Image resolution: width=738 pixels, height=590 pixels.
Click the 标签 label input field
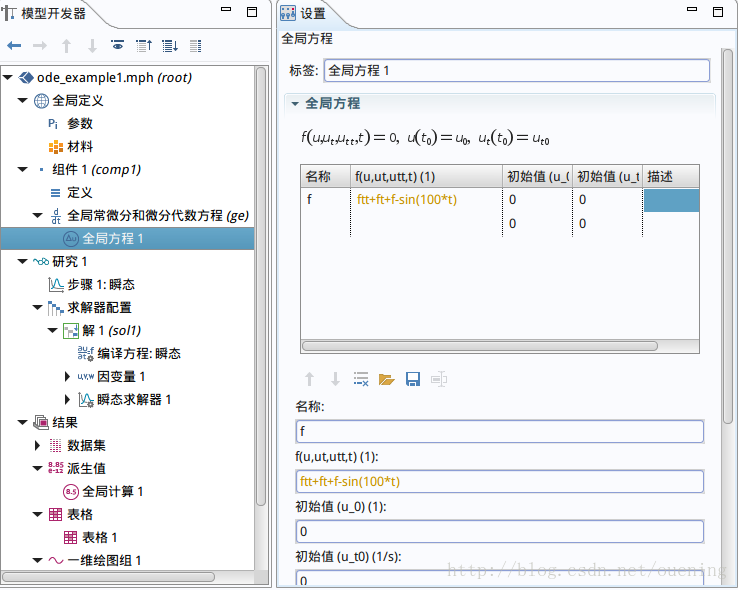517,71
